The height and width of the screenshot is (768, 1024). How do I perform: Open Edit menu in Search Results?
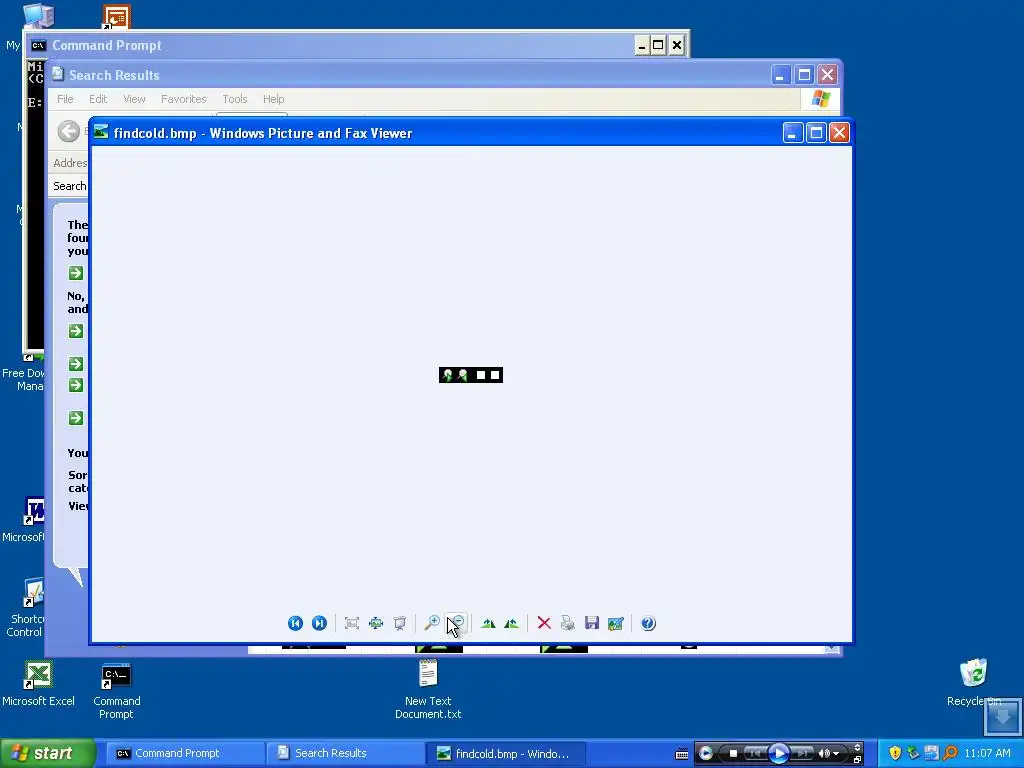point(98,99)
